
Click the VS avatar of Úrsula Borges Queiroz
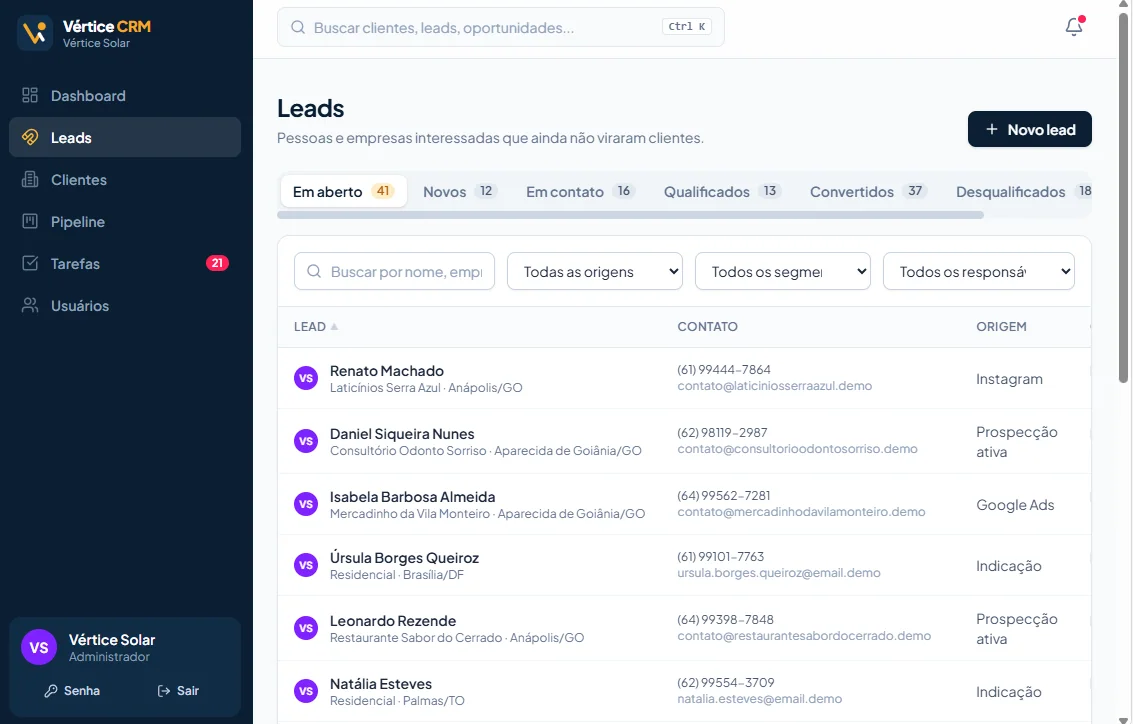click(x=306, y=565)
